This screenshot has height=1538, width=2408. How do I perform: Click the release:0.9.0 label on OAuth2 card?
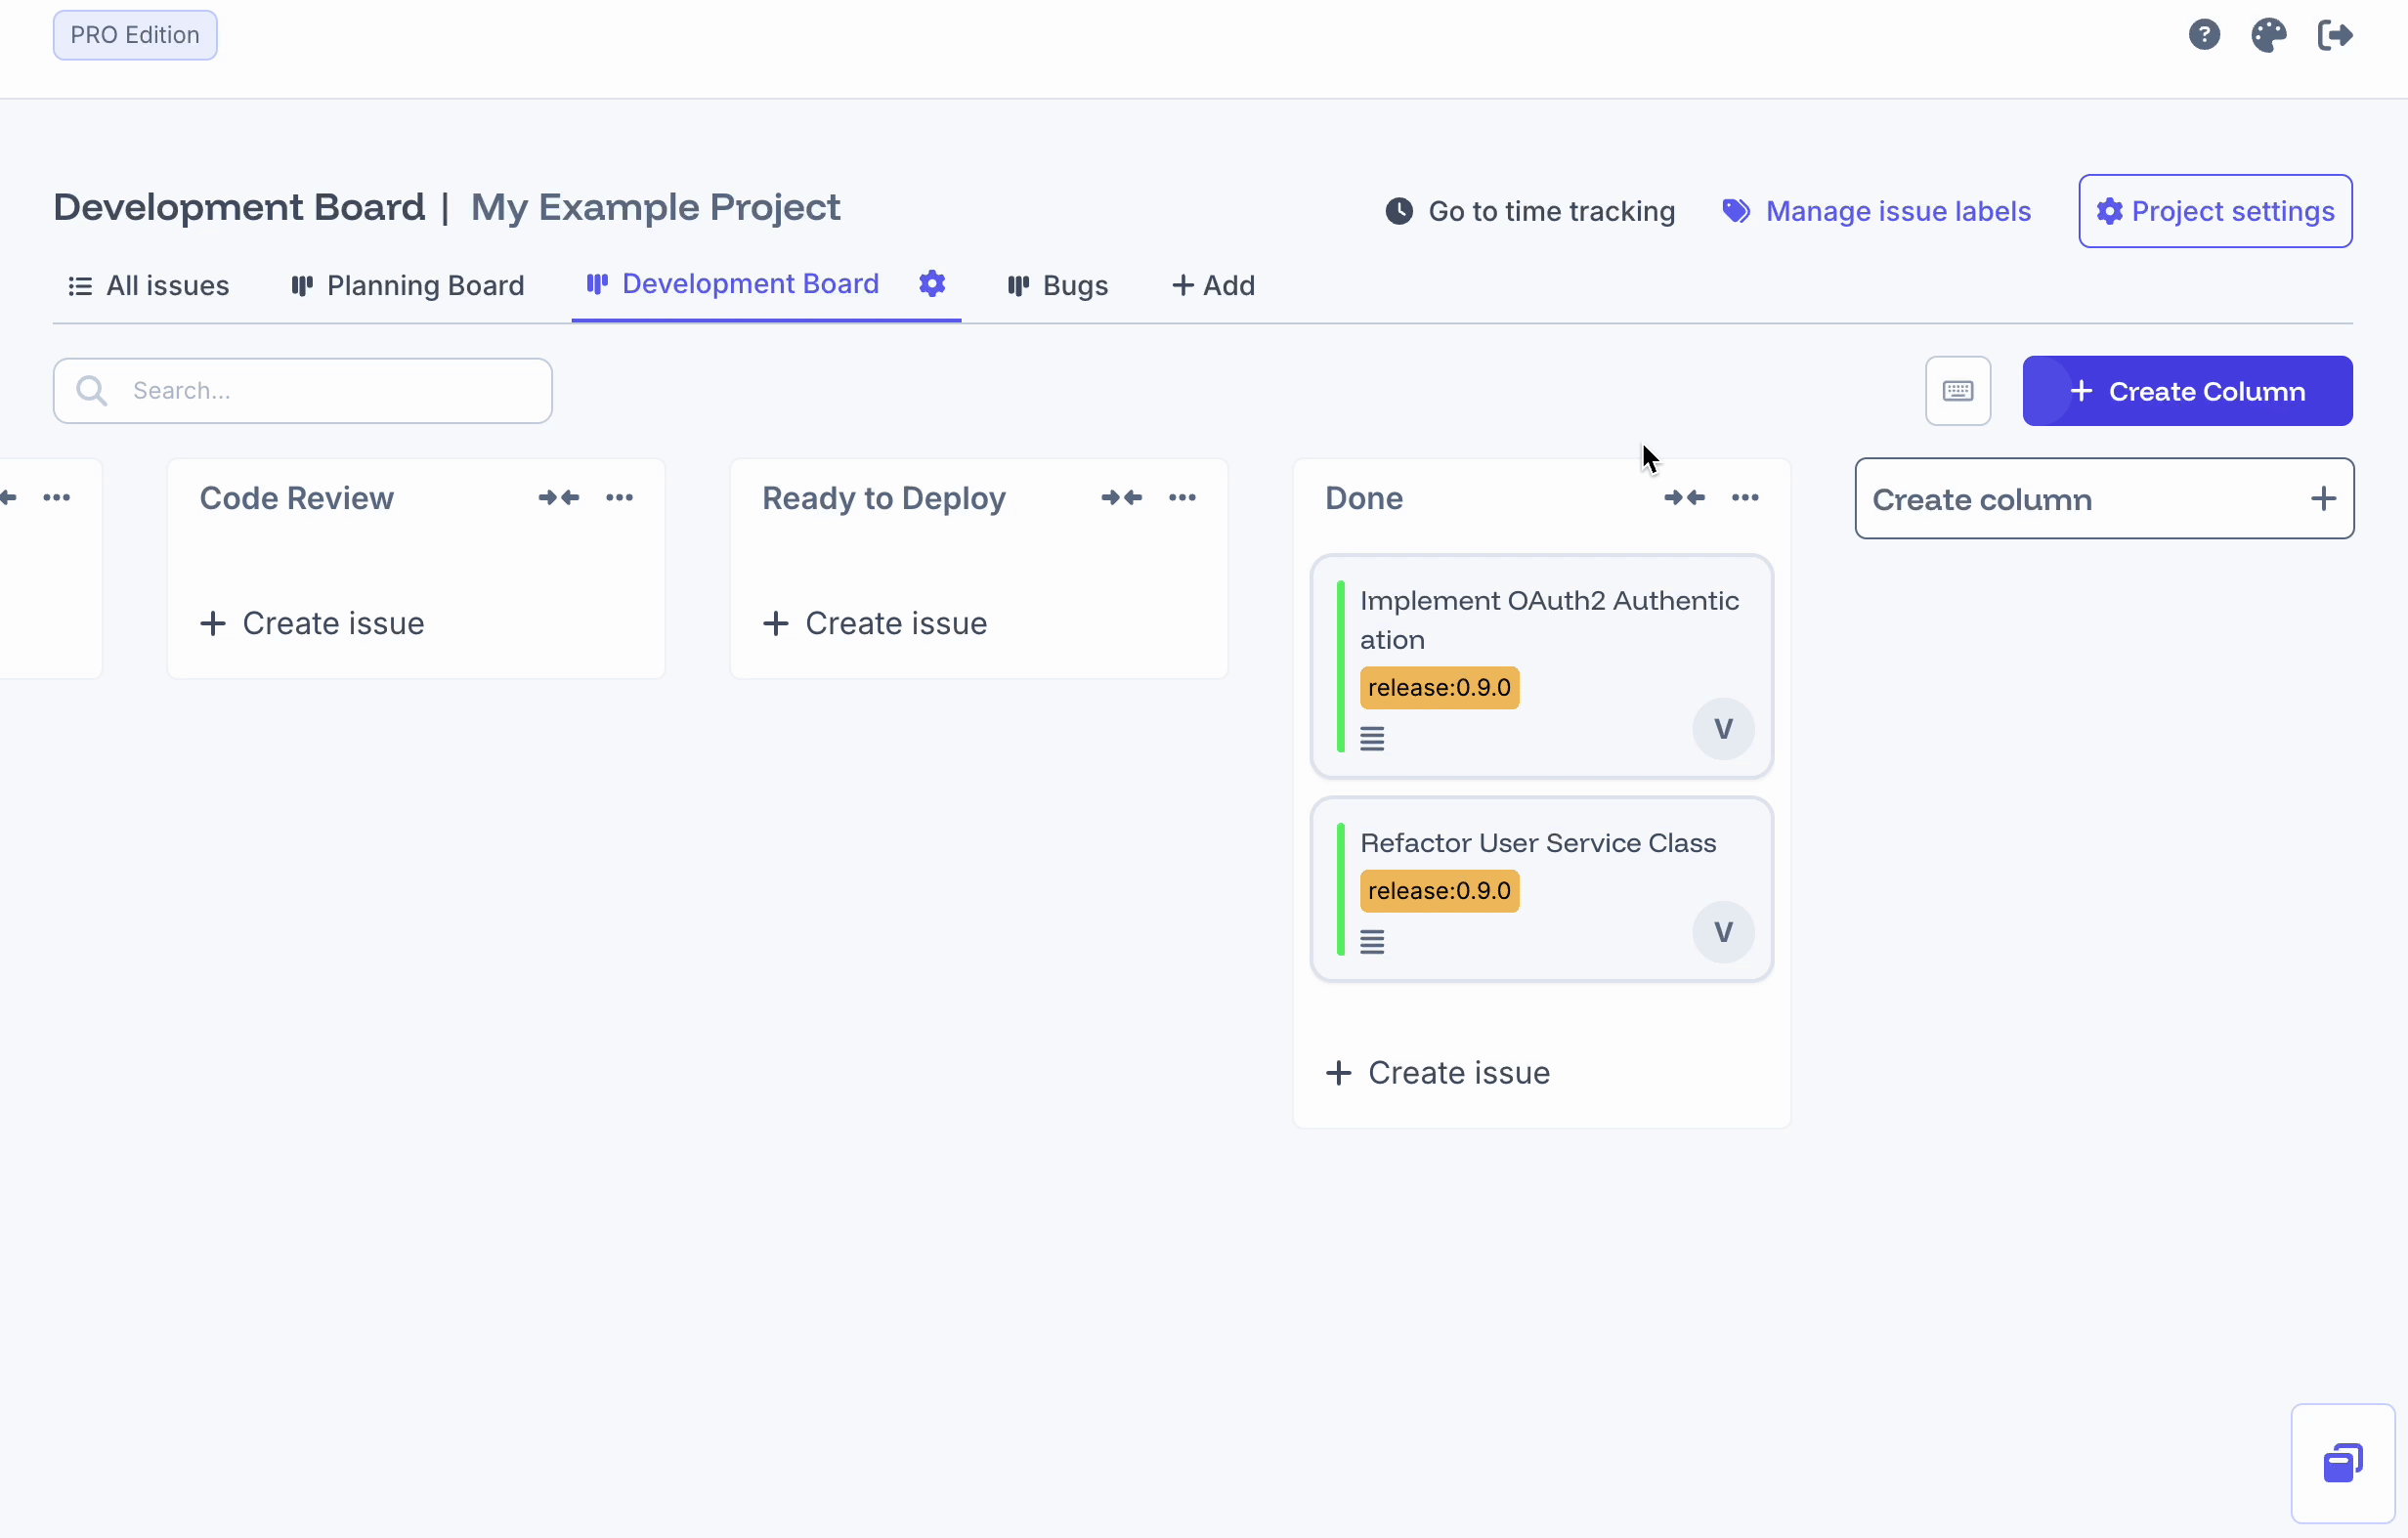coord(1438,688)
